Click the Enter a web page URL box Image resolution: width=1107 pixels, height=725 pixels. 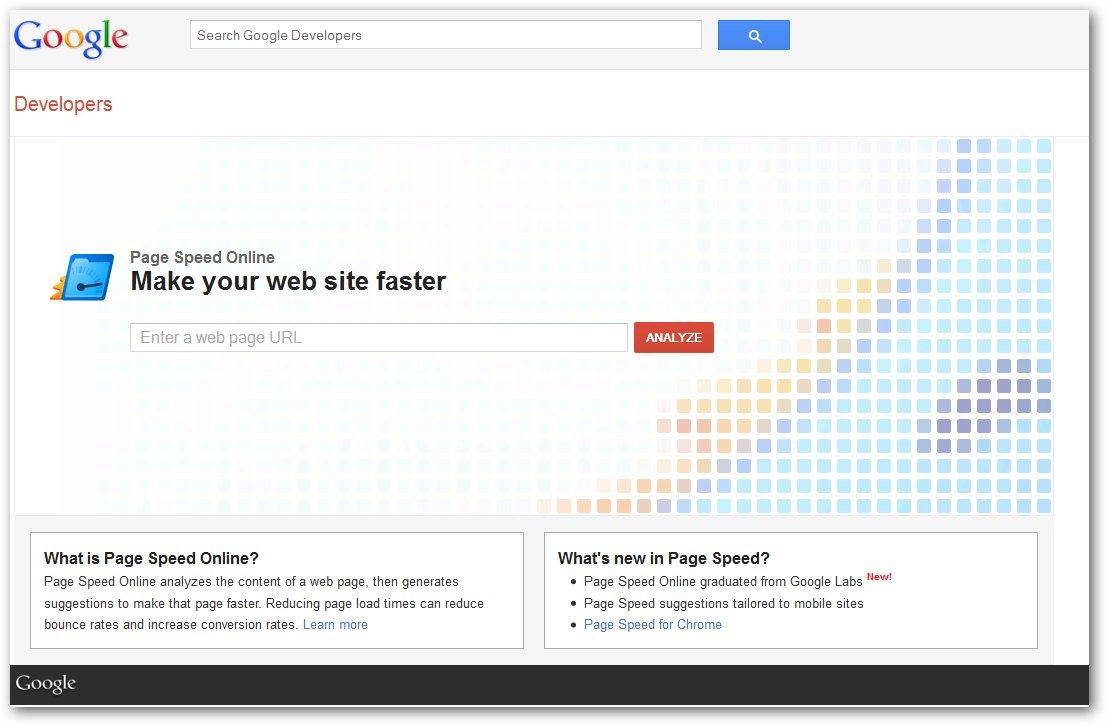pos(378,337)
